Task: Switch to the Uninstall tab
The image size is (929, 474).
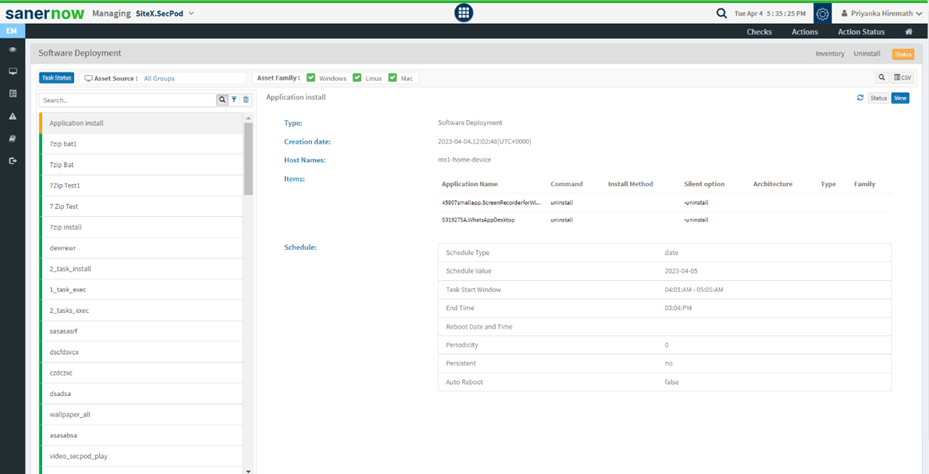Action: tap(867, 53)
